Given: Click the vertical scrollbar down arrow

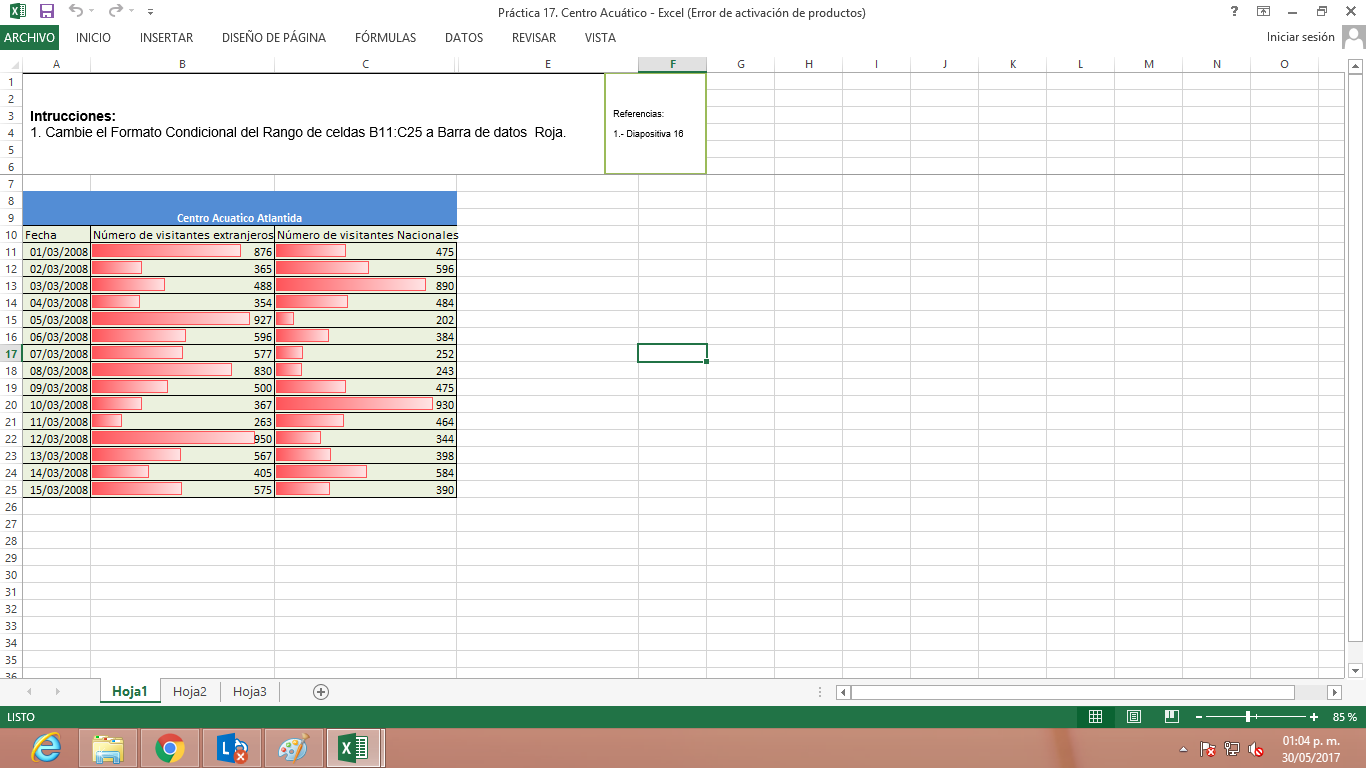Looking at the screenshot, I should pos(1356,670).
